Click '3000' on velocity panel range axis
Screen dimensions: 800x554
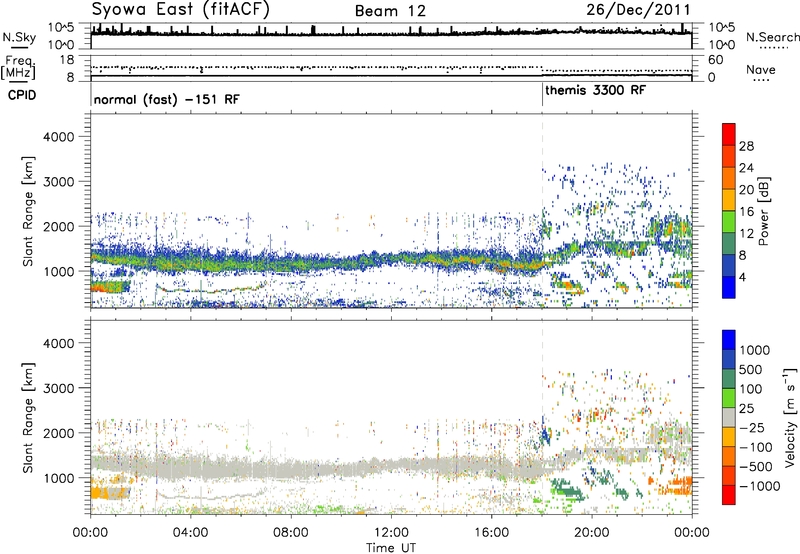[x=58, y=388]
